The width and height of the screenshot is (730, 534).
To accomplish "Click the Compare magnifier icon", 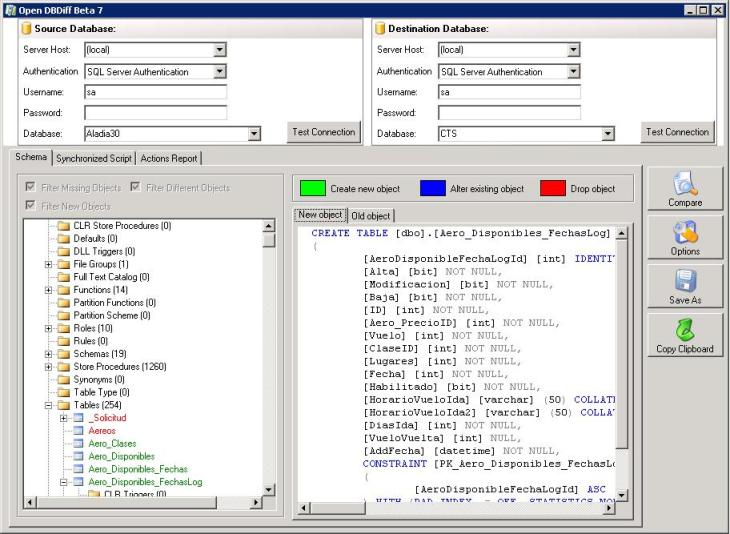I will [x=684, y=183].
